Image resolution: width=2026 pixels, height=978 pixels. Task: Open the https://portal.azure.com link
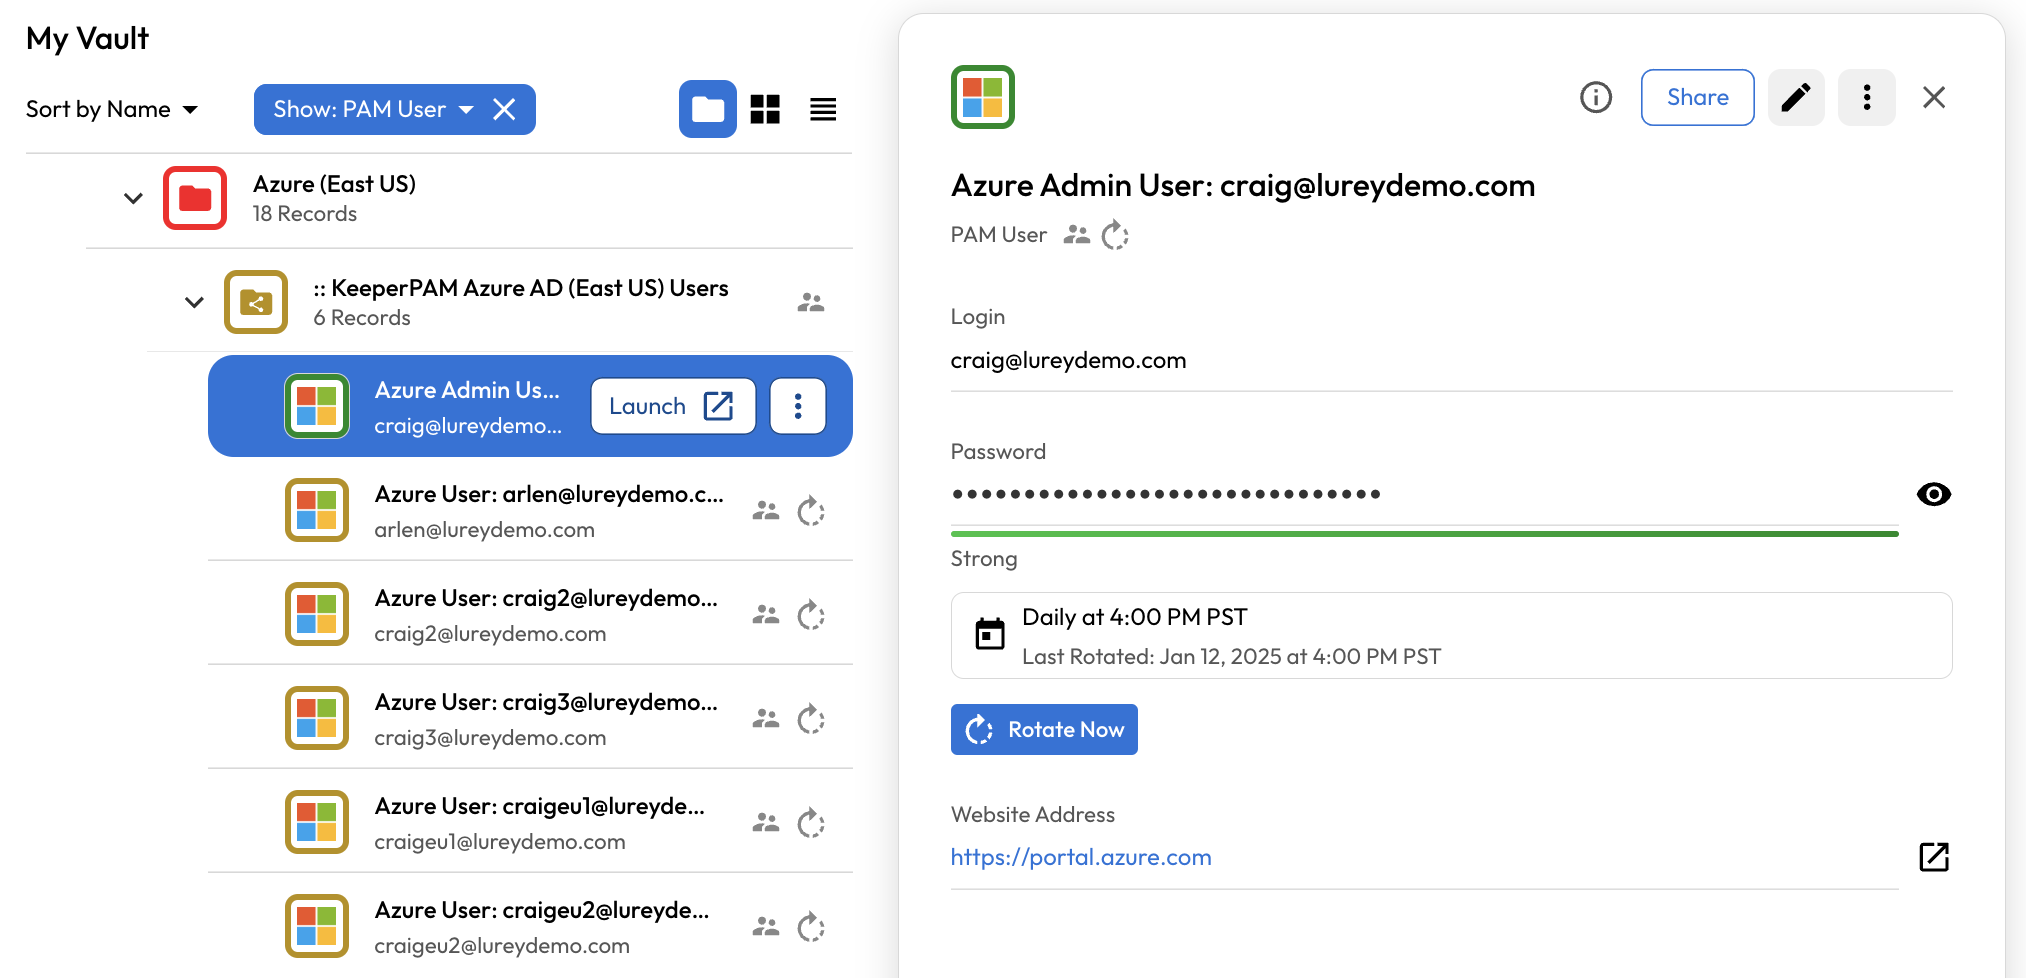(1081, 857)
